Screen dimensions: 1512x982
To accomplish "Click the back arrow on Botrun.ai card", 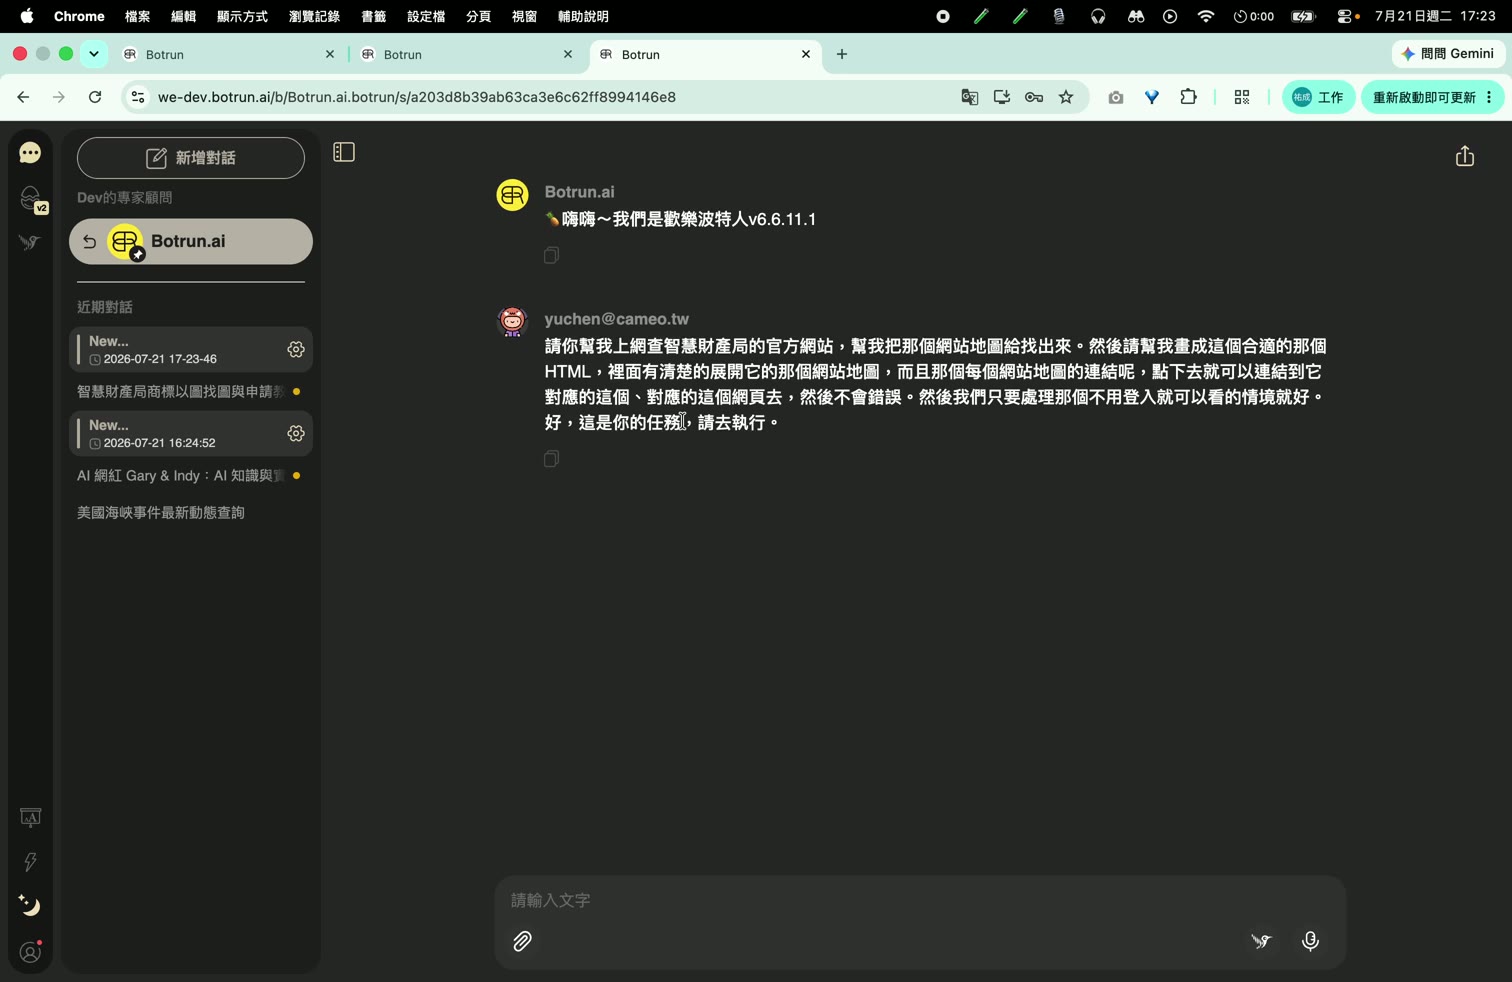I will (89, 242).
